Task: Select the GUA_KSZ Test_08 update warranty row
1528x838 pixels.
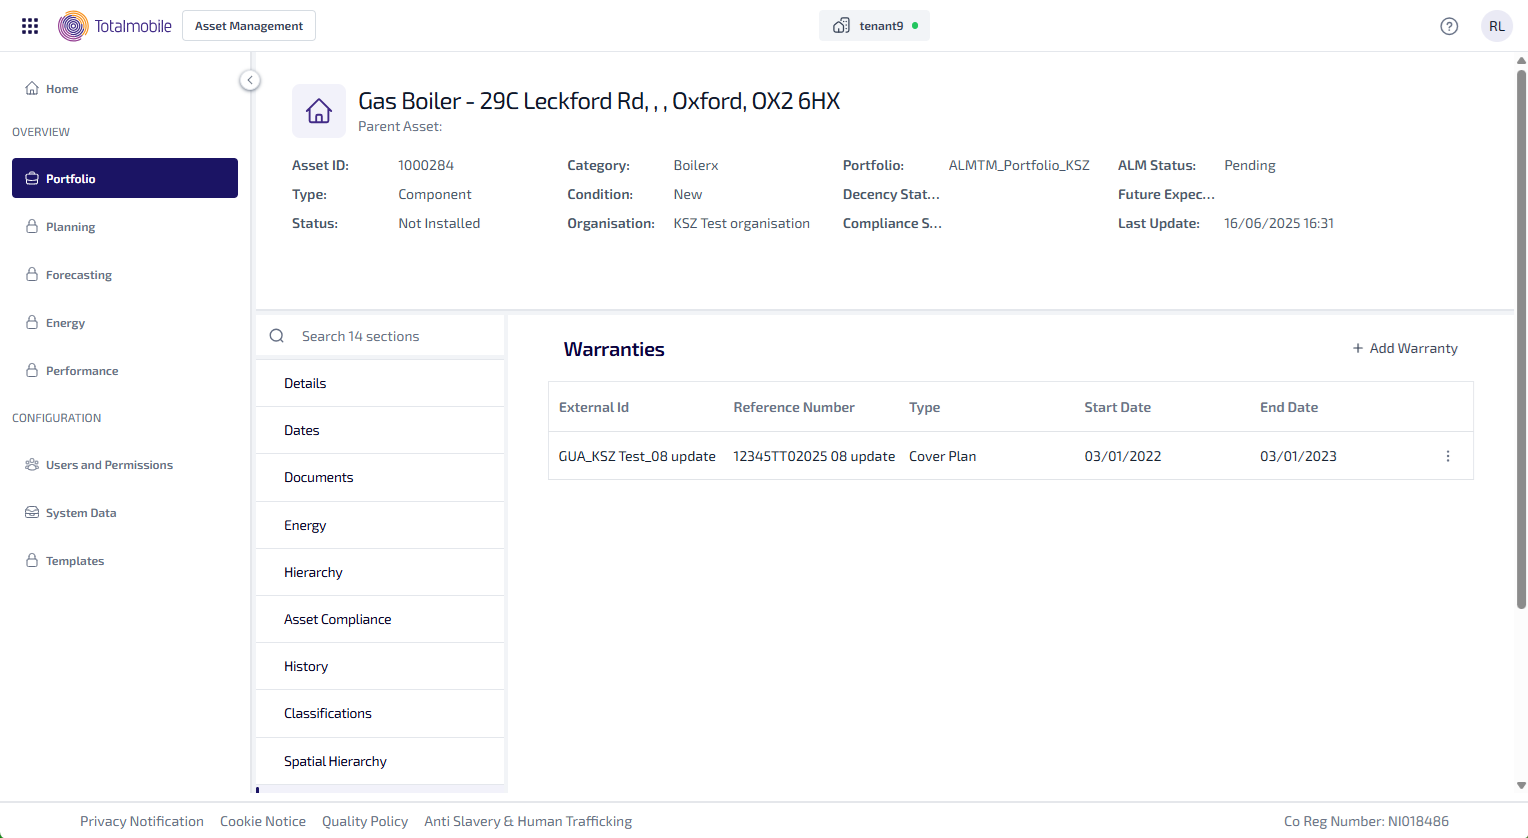Action: tap(637, 456)
